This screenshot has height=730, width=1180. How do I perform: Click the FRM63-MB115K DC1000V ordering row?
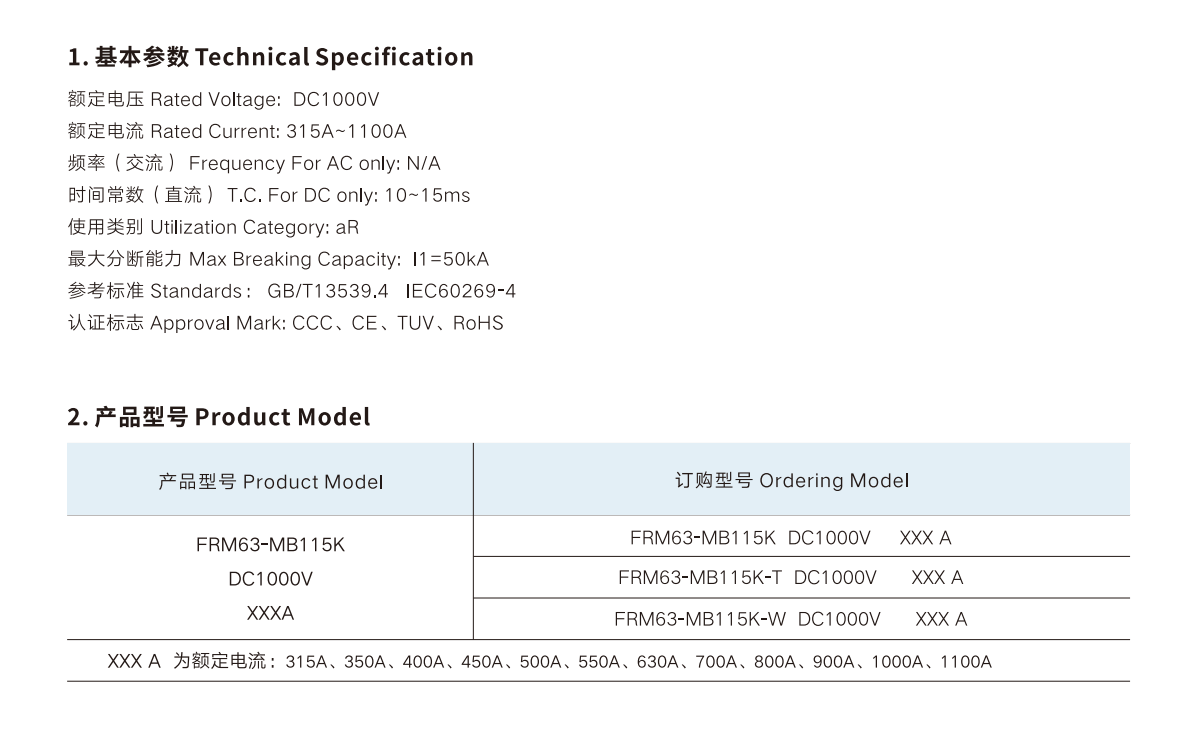click(802, 537)
